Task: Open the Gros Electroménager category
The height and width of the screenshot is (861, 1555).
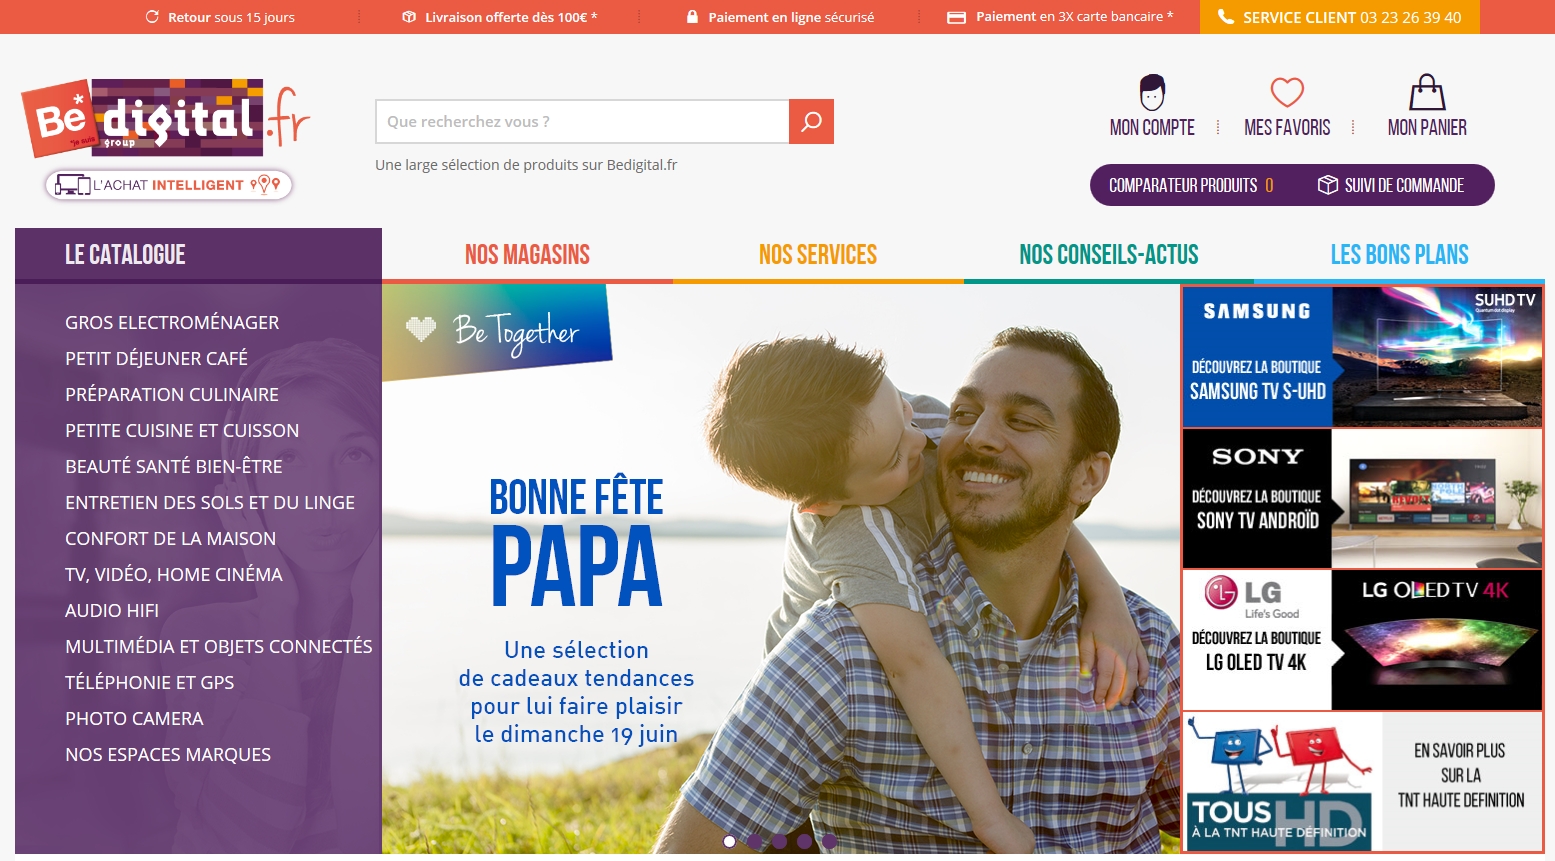Action: (x=172, y=323)
